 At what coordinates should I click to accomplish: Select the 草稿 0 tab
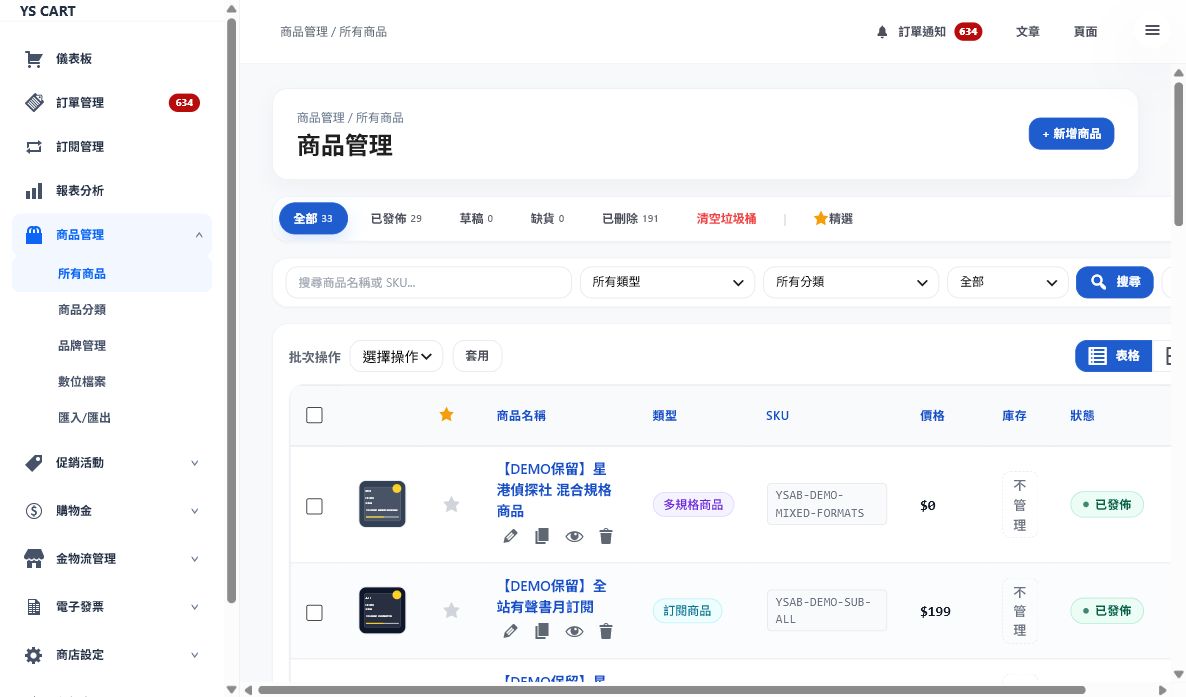click(477, 219)
